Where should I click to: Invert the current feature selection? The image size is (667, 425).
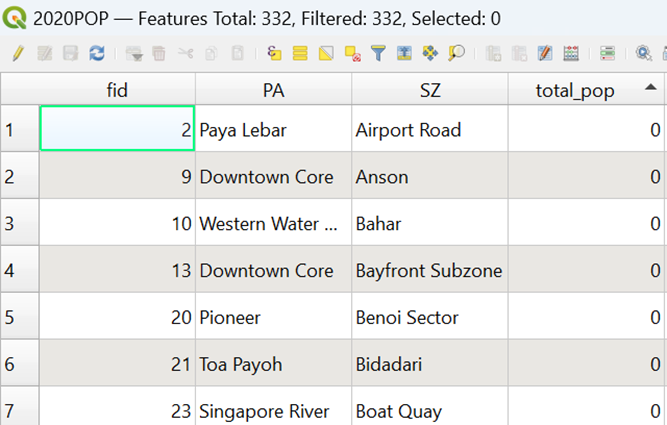(x=326, y=53)
